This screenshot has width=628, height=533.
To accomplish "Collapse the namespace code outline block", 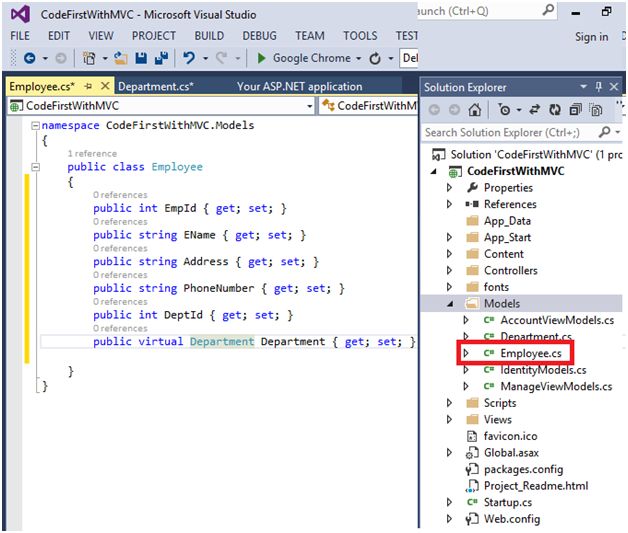I will pyautogui.click(x=35, y=126).
